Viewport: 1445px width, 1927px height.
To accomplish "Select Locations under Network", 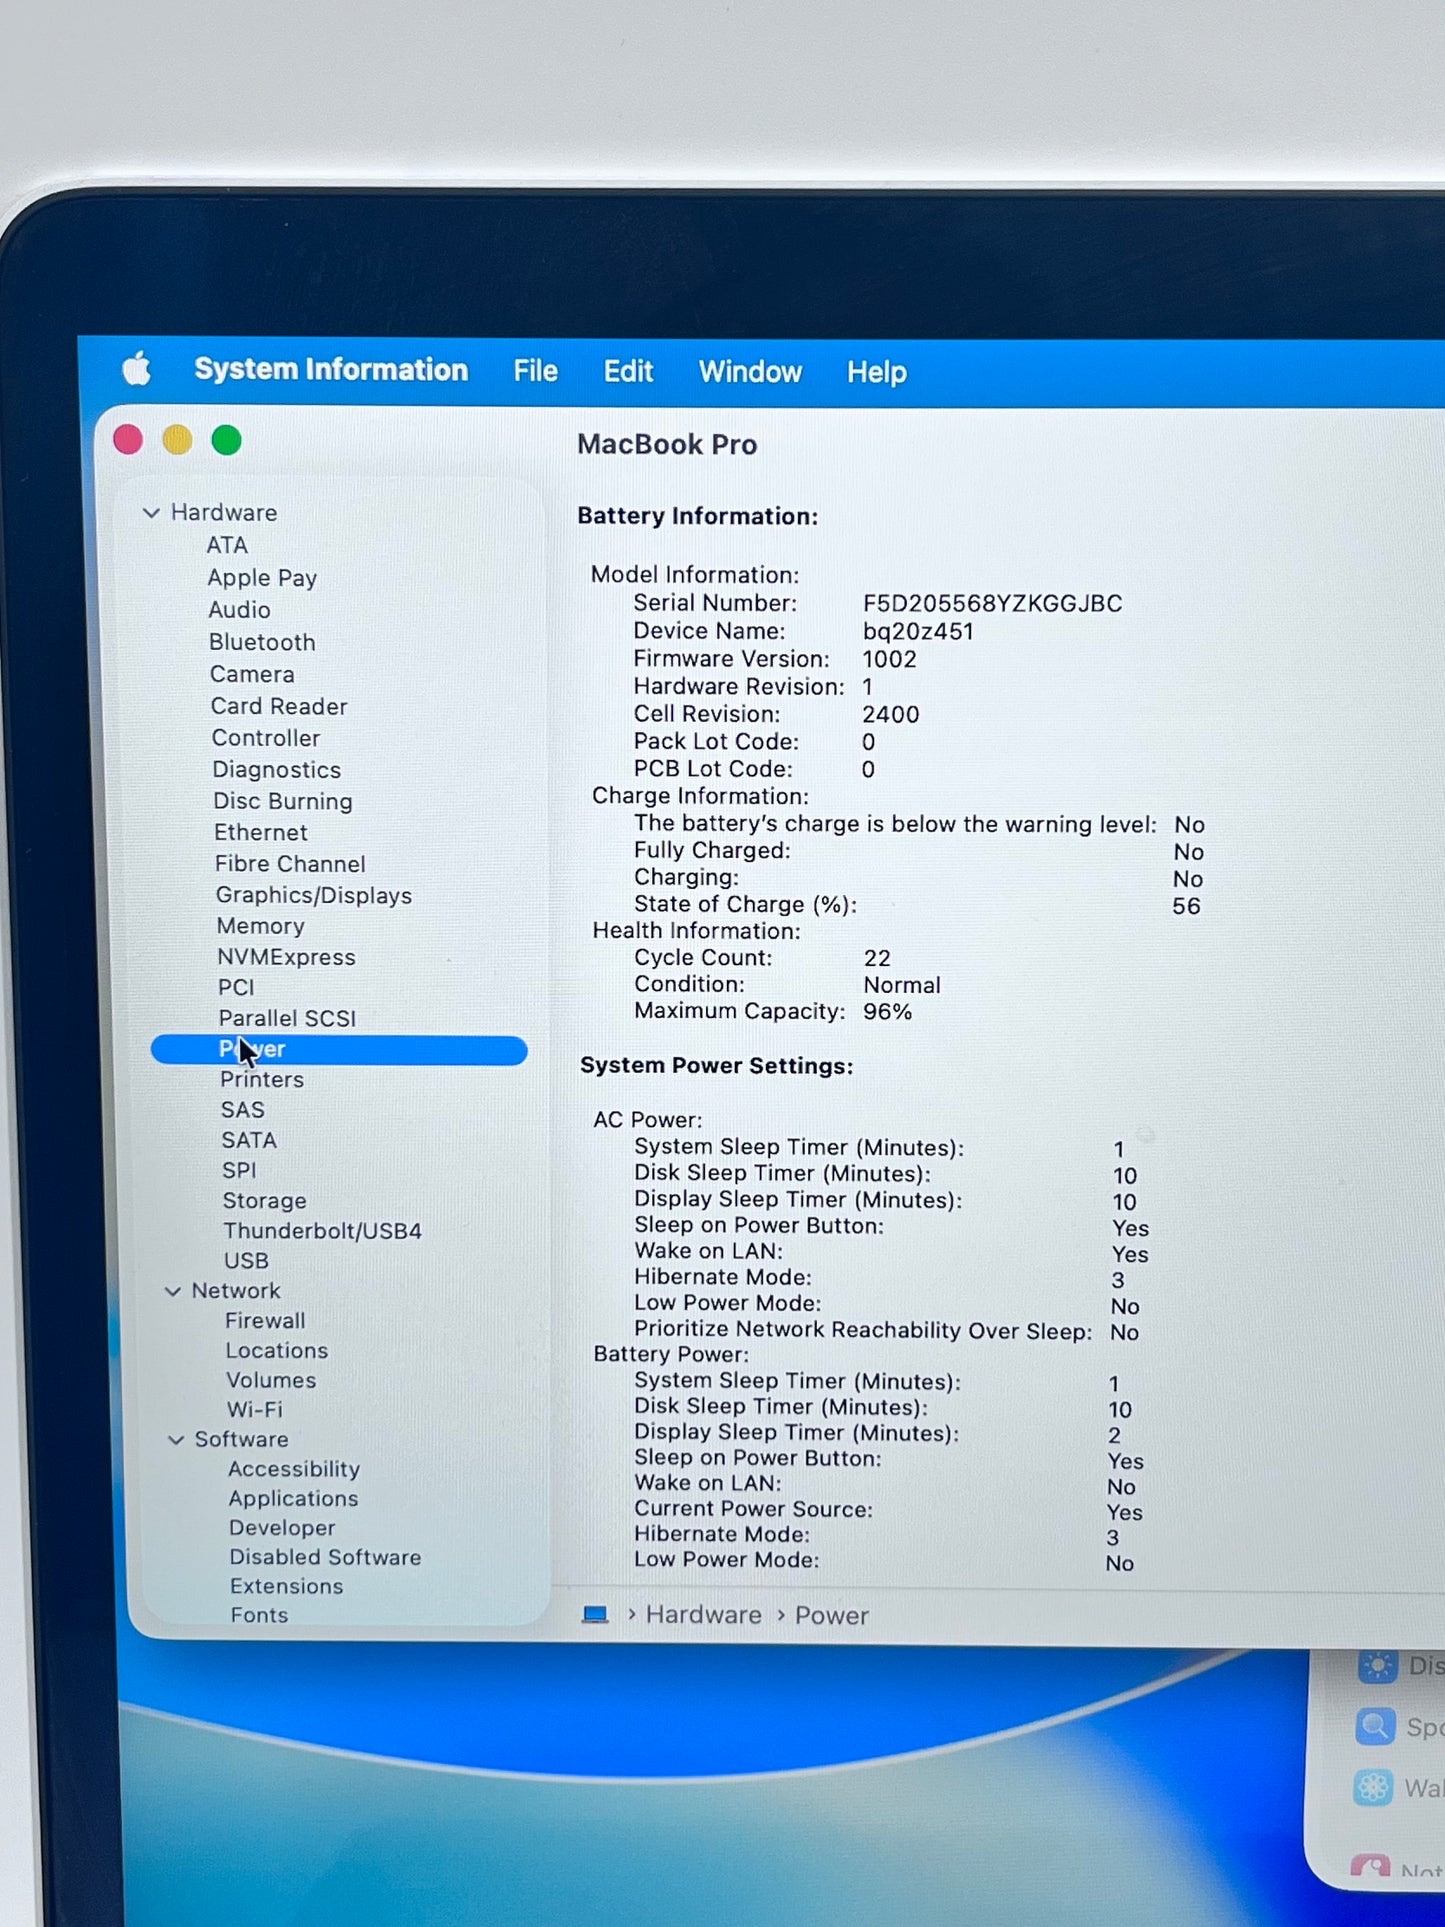I will (x=277, y=1351).
